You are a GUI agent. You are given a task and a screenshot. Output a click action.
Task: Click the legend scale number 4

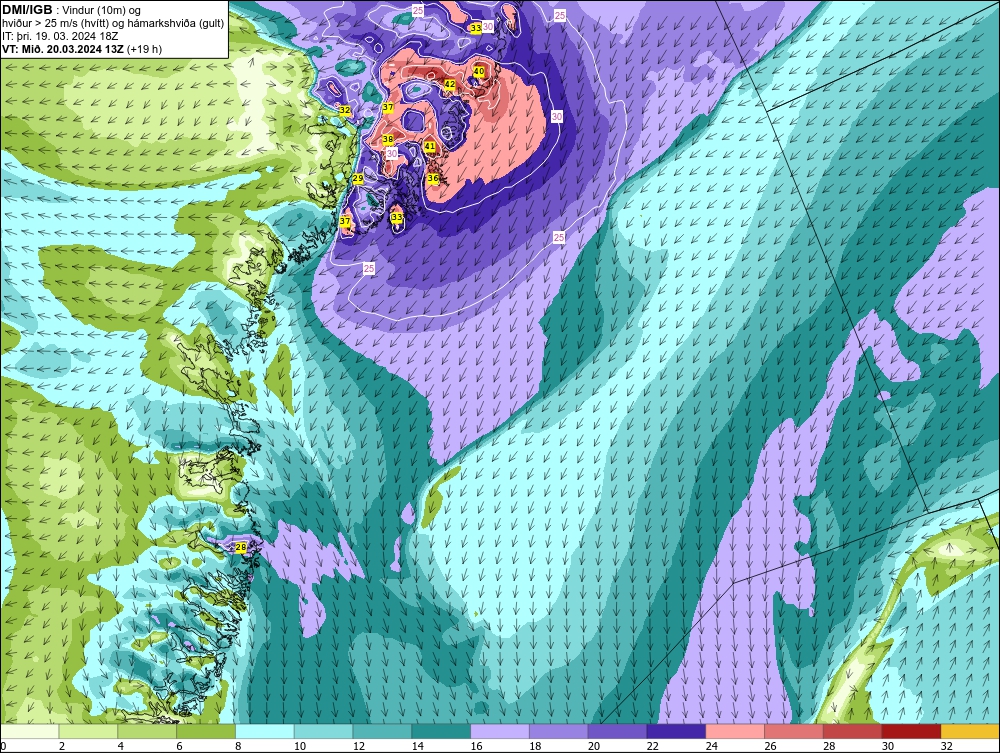point(121,746)
